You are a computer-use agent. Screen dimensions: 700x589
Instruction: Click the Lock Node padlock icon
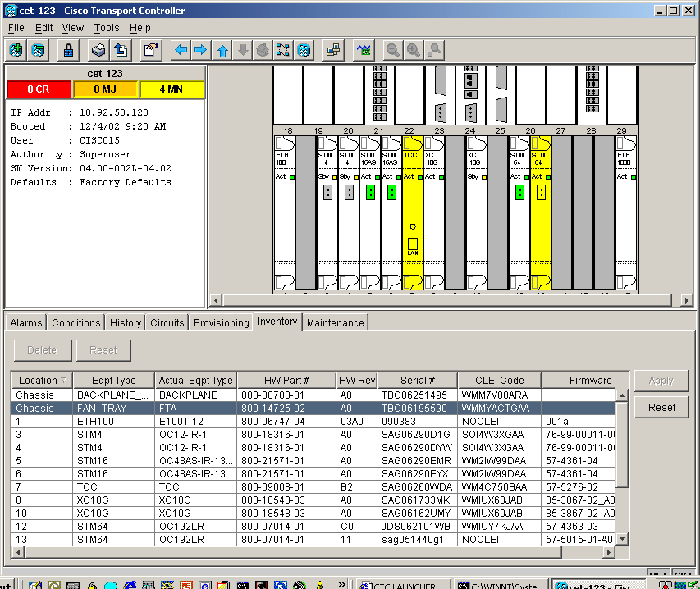pos(68,50)
